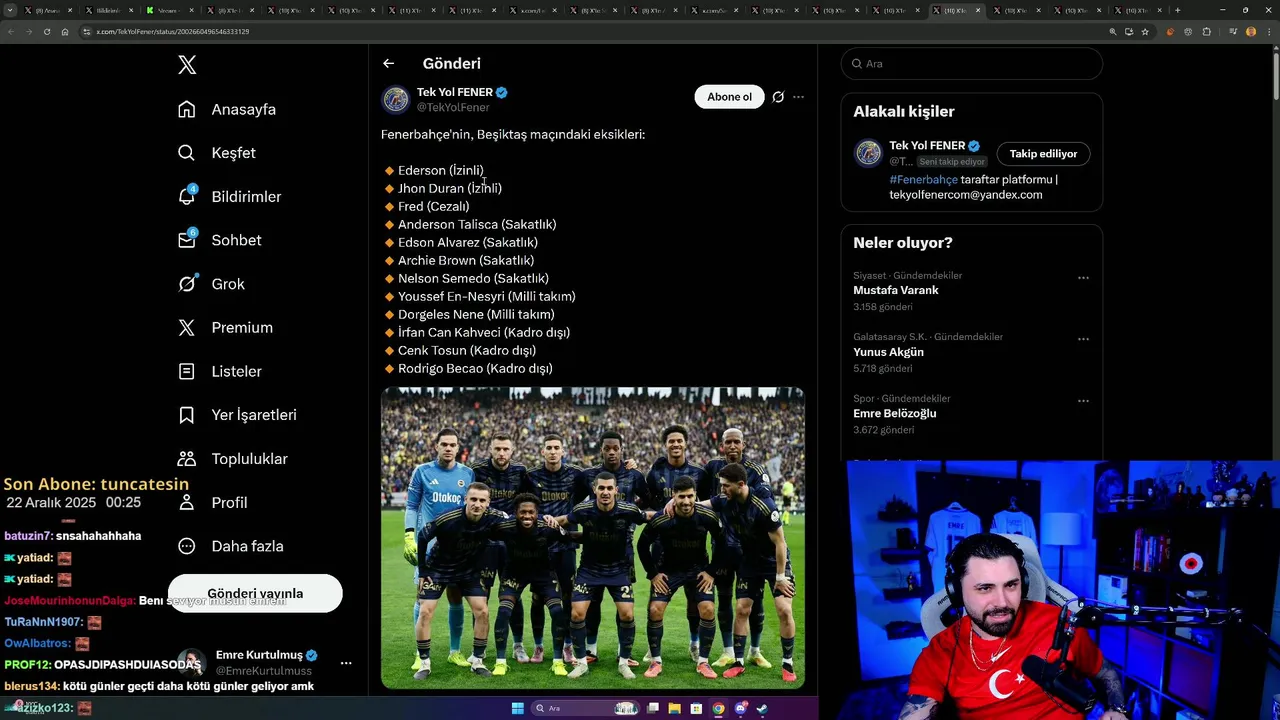
Task: Click the Bildirimler bell icon
Action: pyautogui.click(x=187, y=197)
